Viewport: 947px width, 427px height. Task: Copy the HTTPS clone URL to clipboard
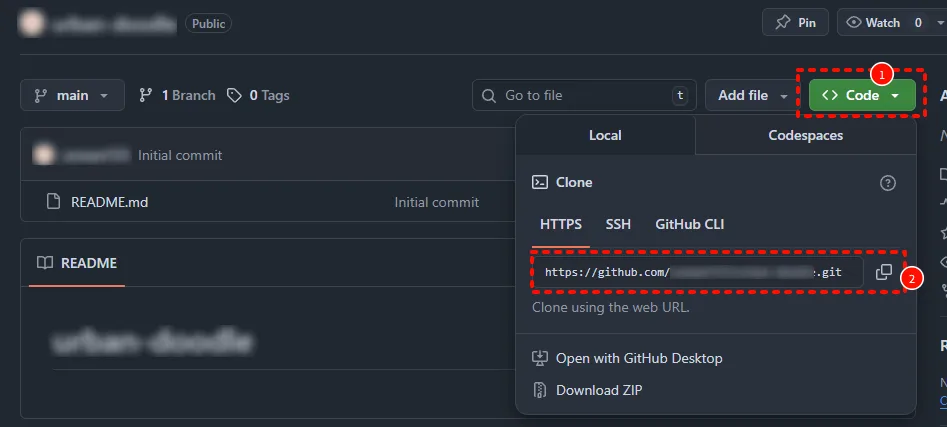(x=883, y=272)
